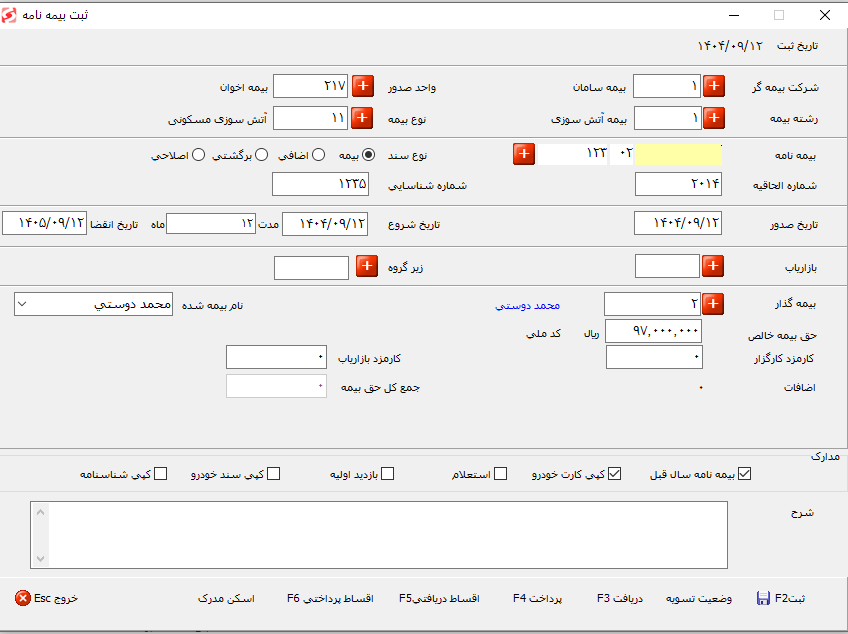
Task: Uncheck the بیمه نامه سال قبل checkbox
Action: coord(743,474)
